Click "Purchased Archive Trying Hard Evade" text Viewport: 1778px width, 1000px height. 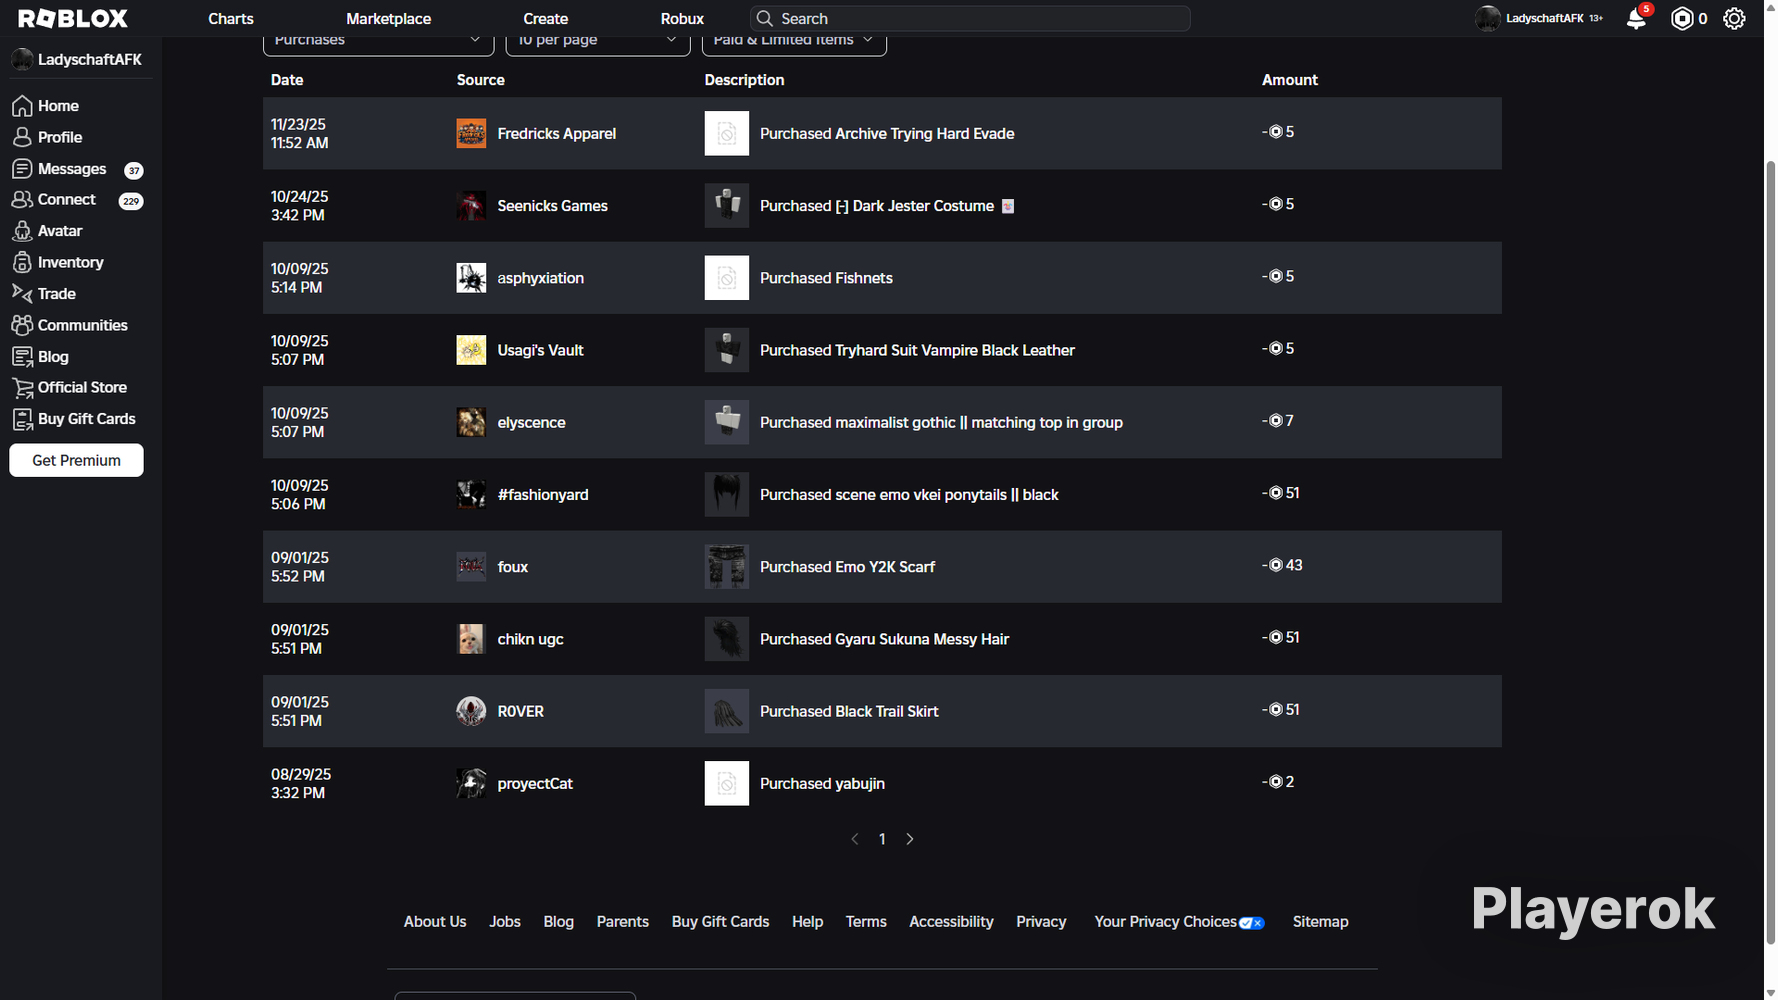point(887,134)
